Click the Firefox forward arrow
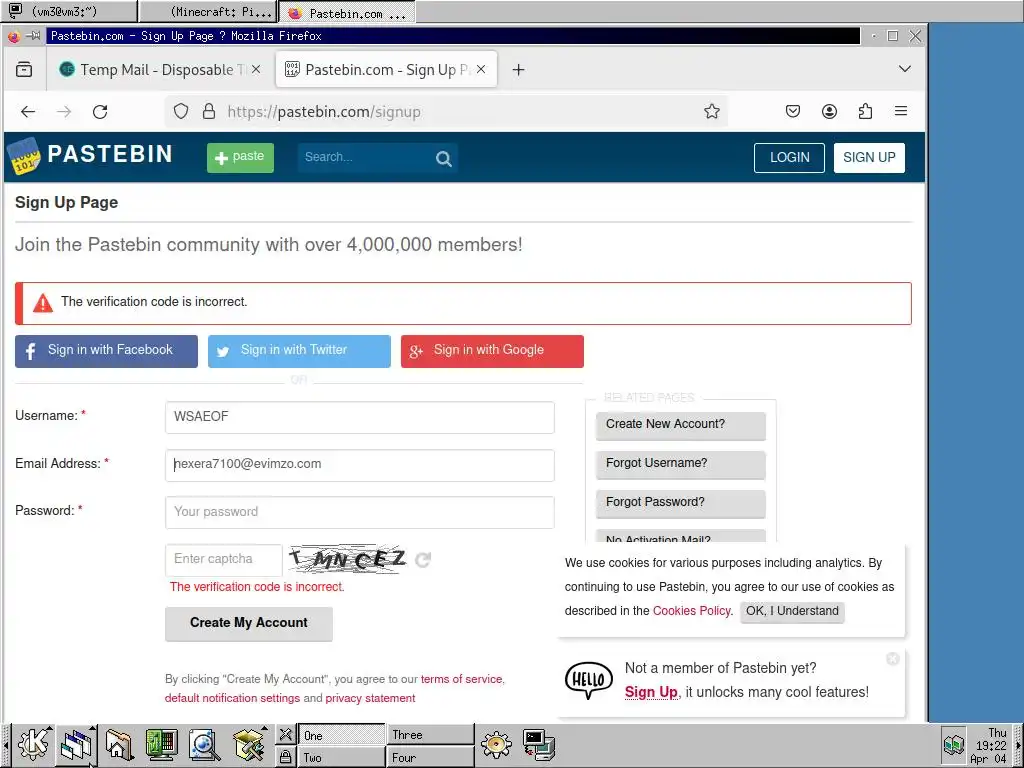 click(64, 112)
